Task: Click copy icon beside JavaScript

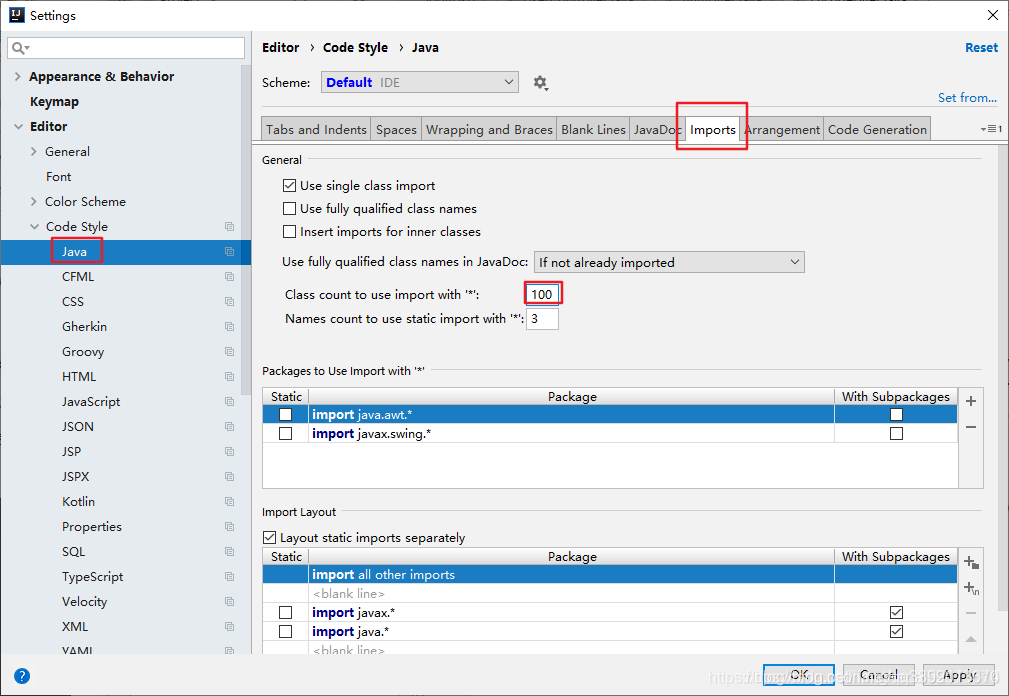Action: coord(229,401)
